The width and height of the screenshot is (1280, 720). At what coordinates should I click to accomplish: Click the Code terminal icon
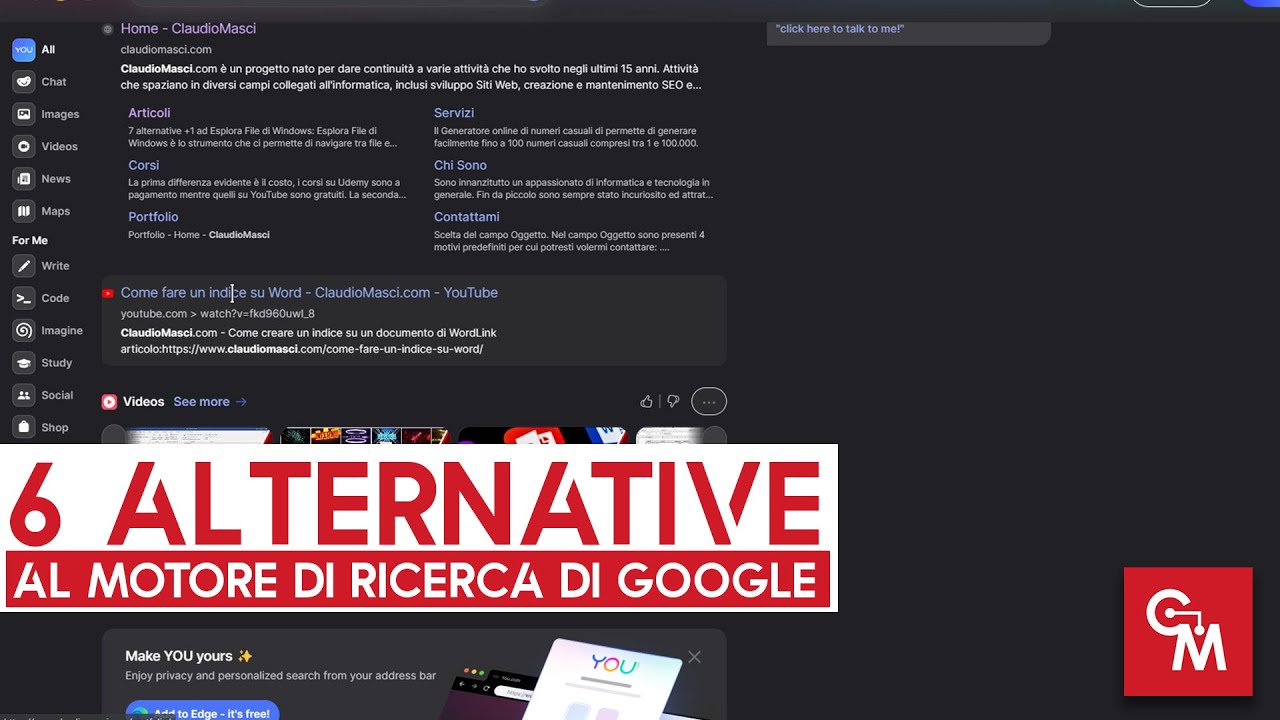click(23, 298)
